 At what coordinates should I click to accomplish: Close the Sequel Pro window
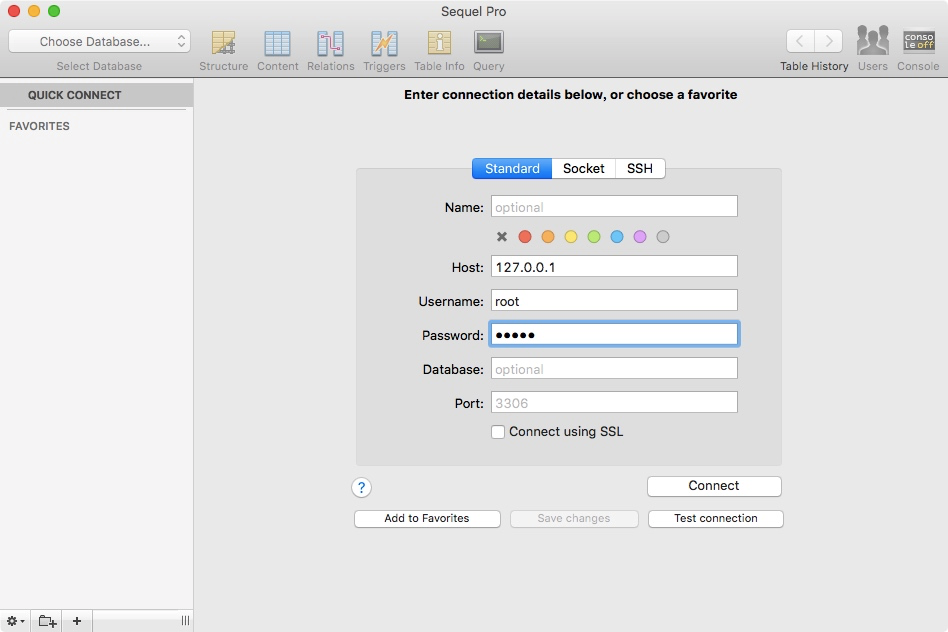click(x=14, y=11)
